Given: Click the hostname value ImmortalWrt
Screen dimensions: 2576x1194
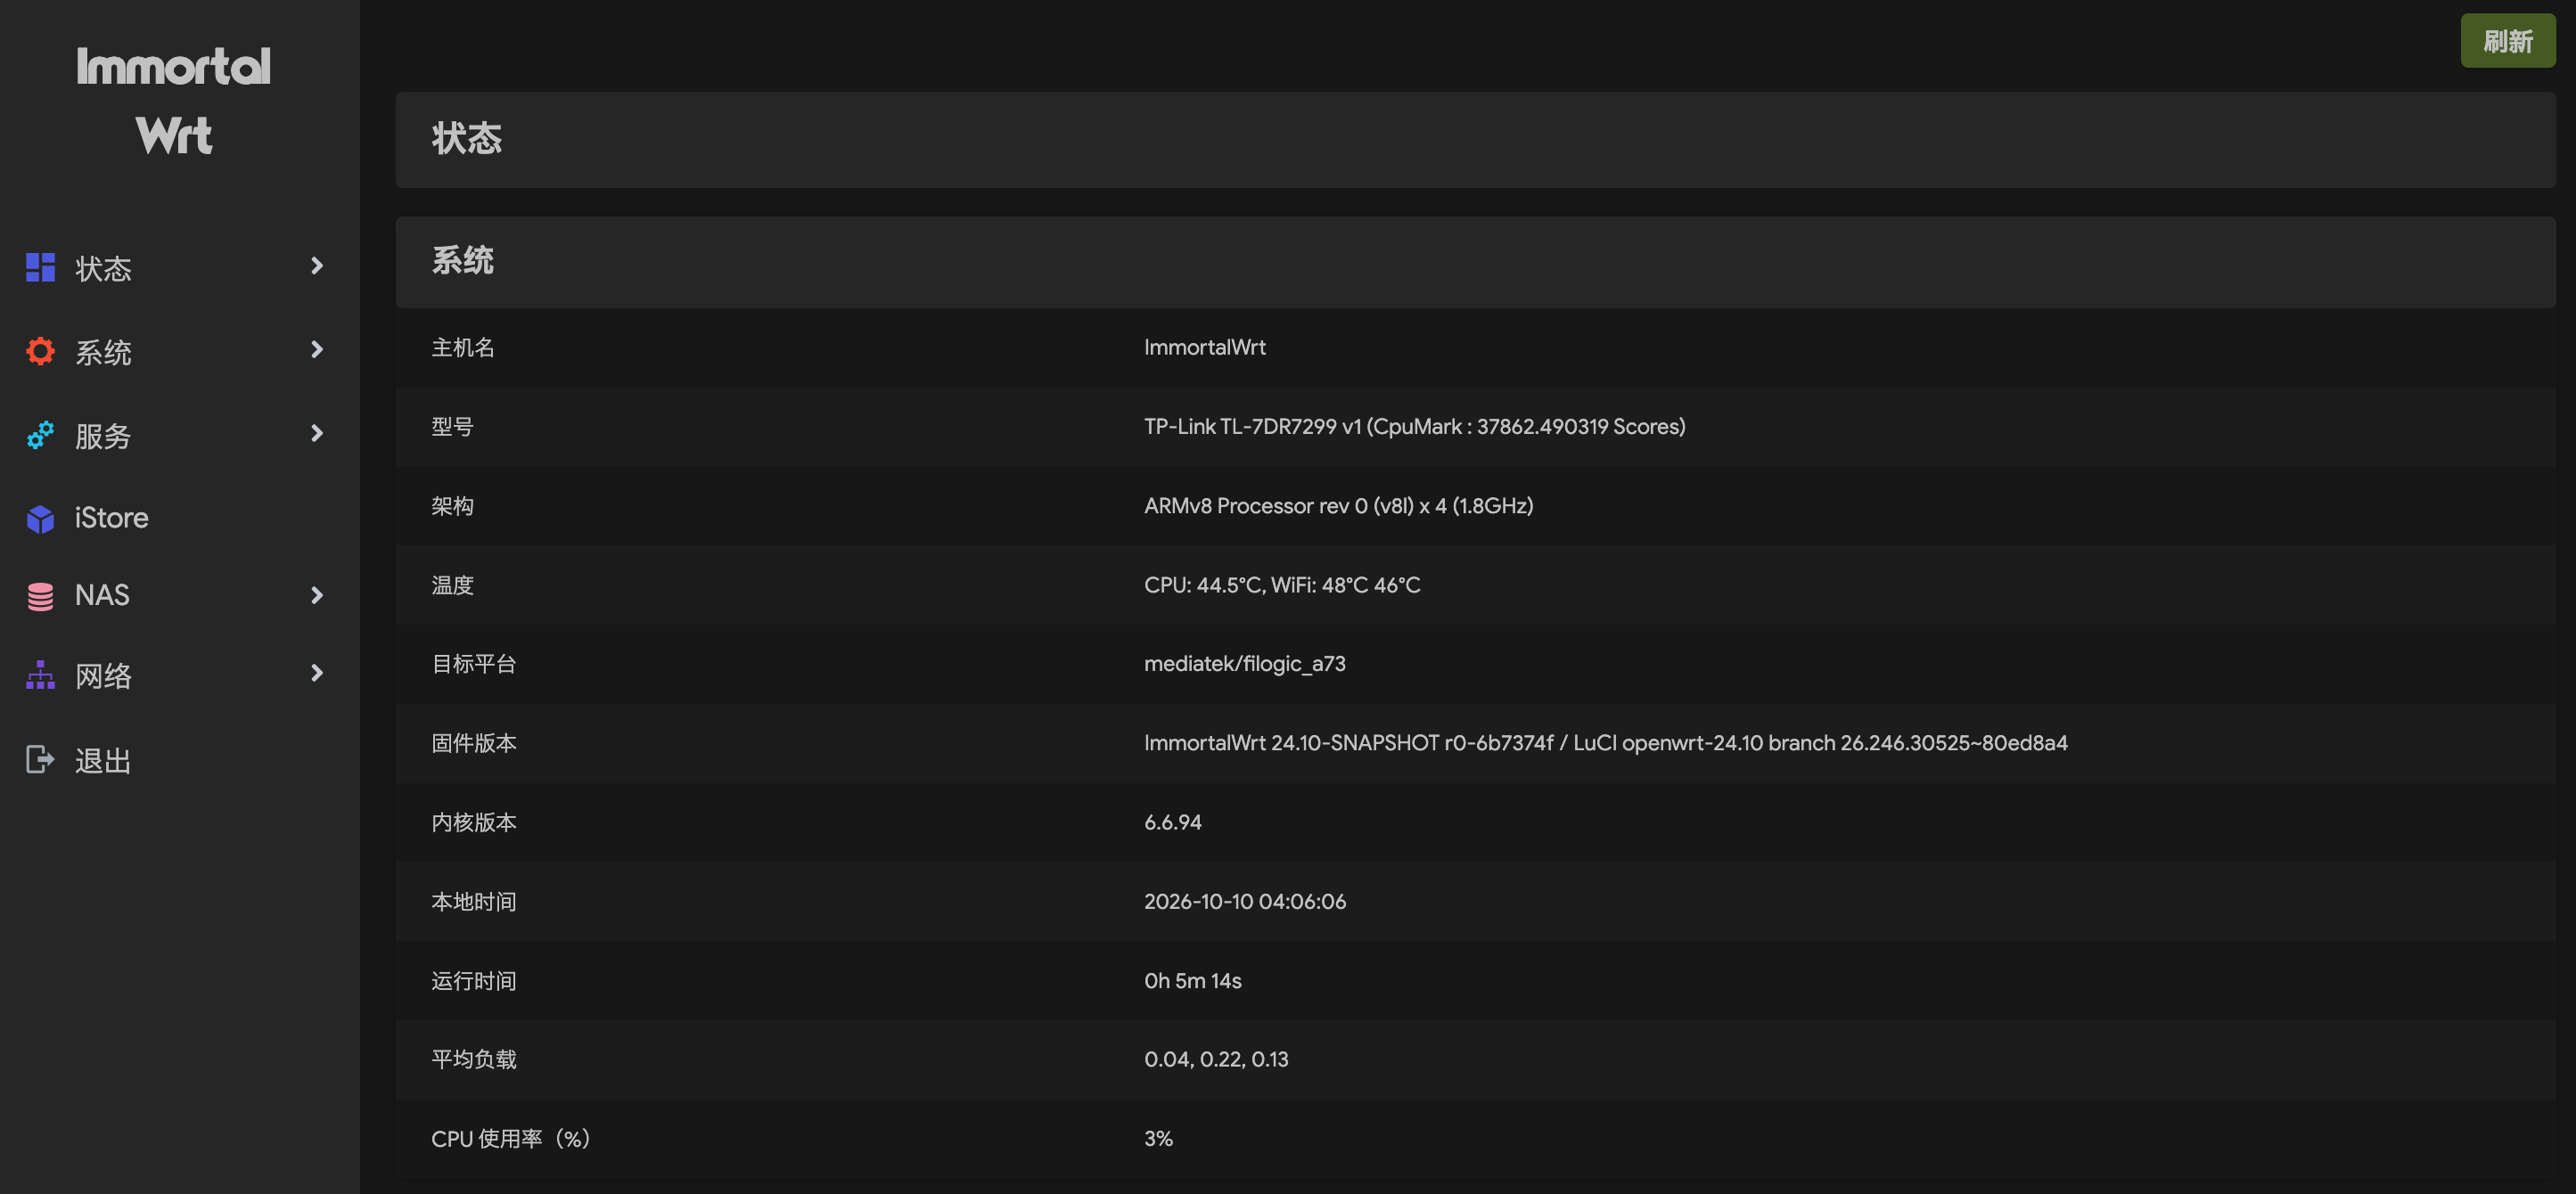Looking at the screenshot, I should click(1205, 347).
